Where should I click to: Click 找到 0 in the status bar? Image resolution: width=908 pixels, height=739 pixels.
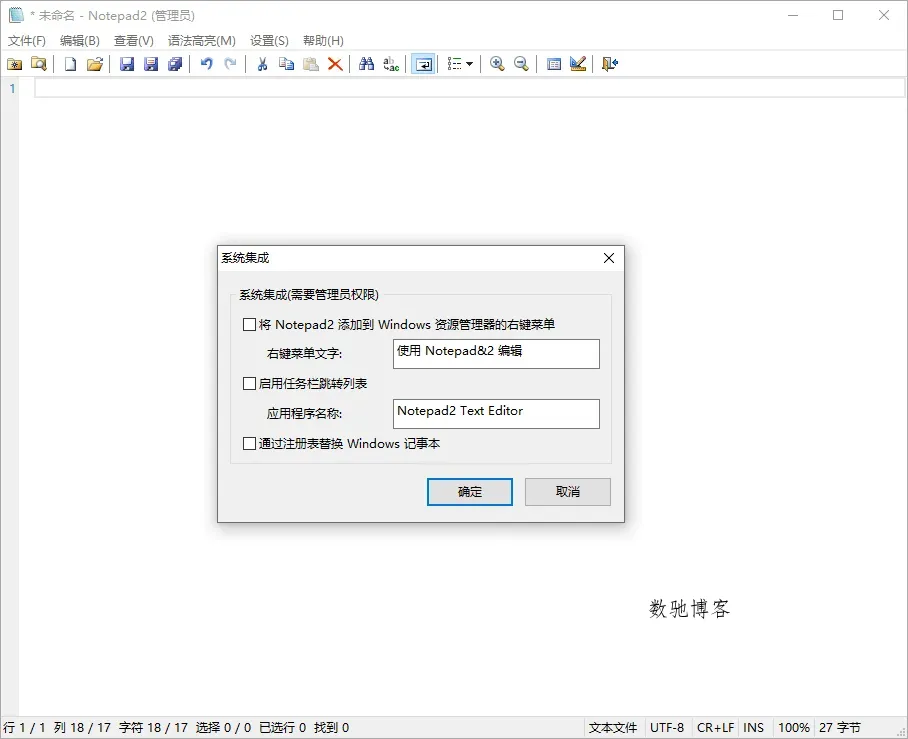pyautogui.click(x=331, y=727)
